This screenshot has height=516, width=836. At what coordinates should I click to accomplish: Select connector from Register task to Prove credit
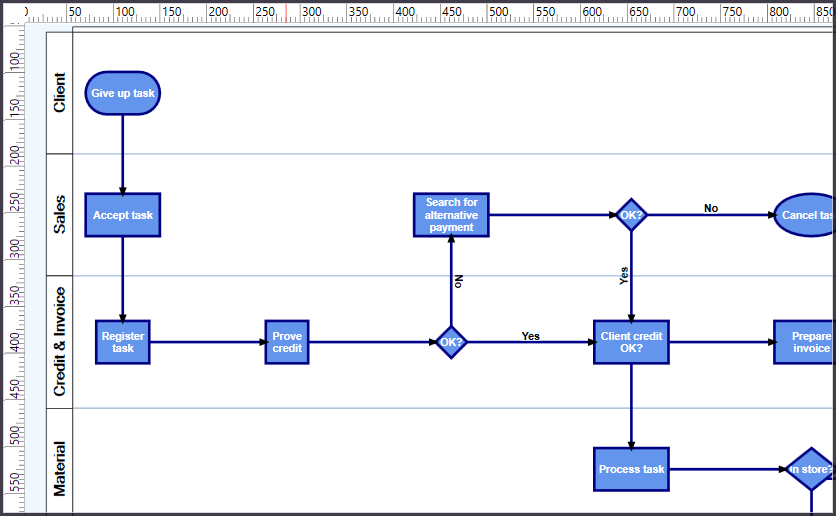pyautogui.click(x=208, y=342)
